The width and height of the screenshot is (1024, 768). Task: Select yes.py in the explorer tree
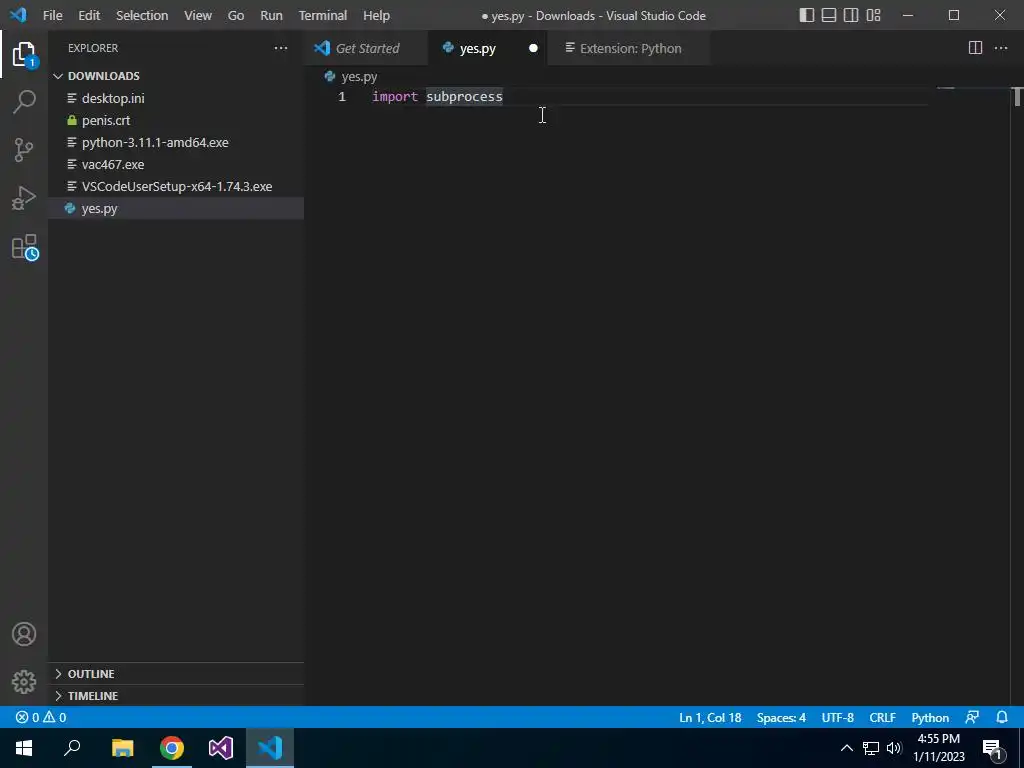click(176, 208)
